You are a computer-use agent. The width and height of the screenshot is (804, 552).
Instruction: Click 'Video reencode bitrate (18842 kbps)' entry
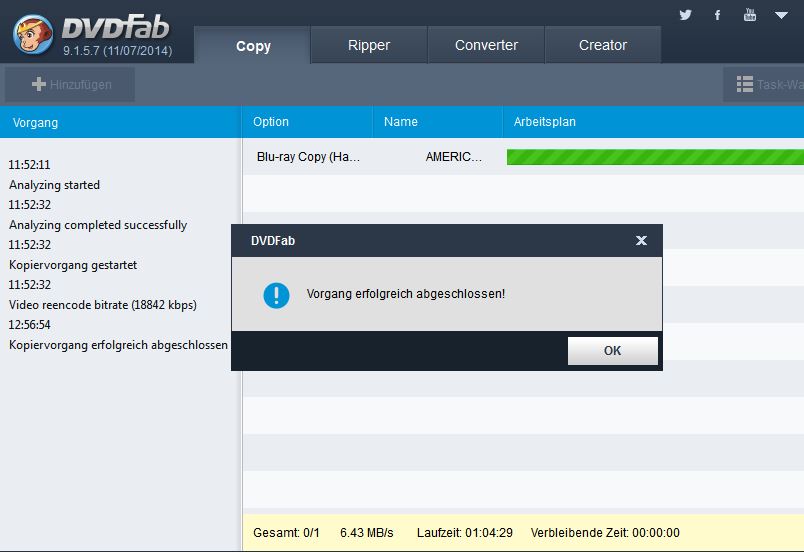click(x=103, y=305)
